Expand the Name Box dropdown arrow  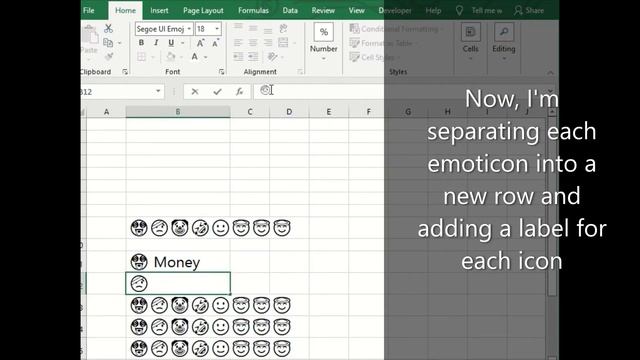[158, 91]
